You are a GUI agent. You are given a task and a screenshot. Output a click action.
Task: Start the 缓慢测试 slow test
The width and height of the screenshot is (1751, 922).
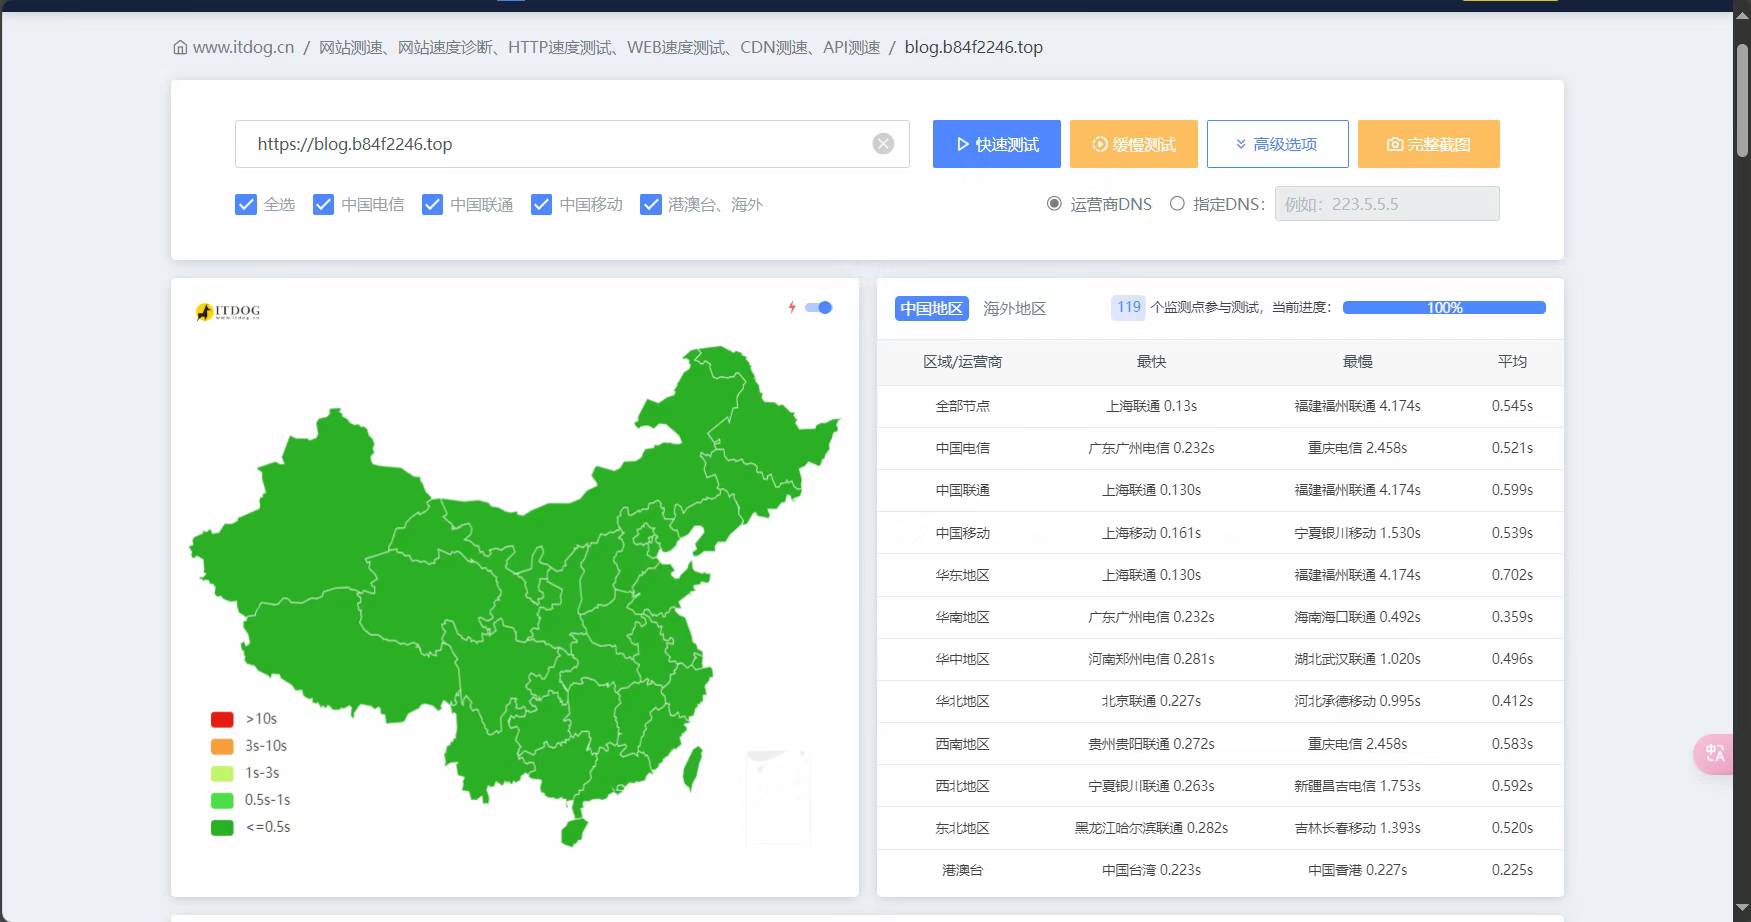[1134, 144]
